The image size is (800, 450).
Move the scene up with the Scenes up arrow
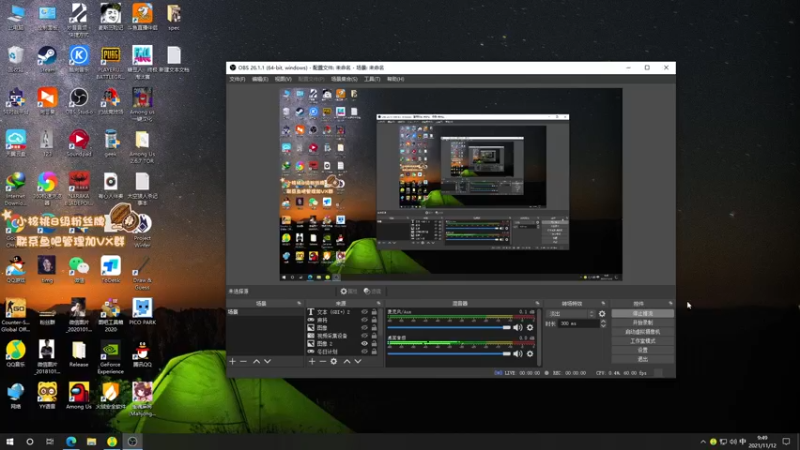tap(257, 361)
